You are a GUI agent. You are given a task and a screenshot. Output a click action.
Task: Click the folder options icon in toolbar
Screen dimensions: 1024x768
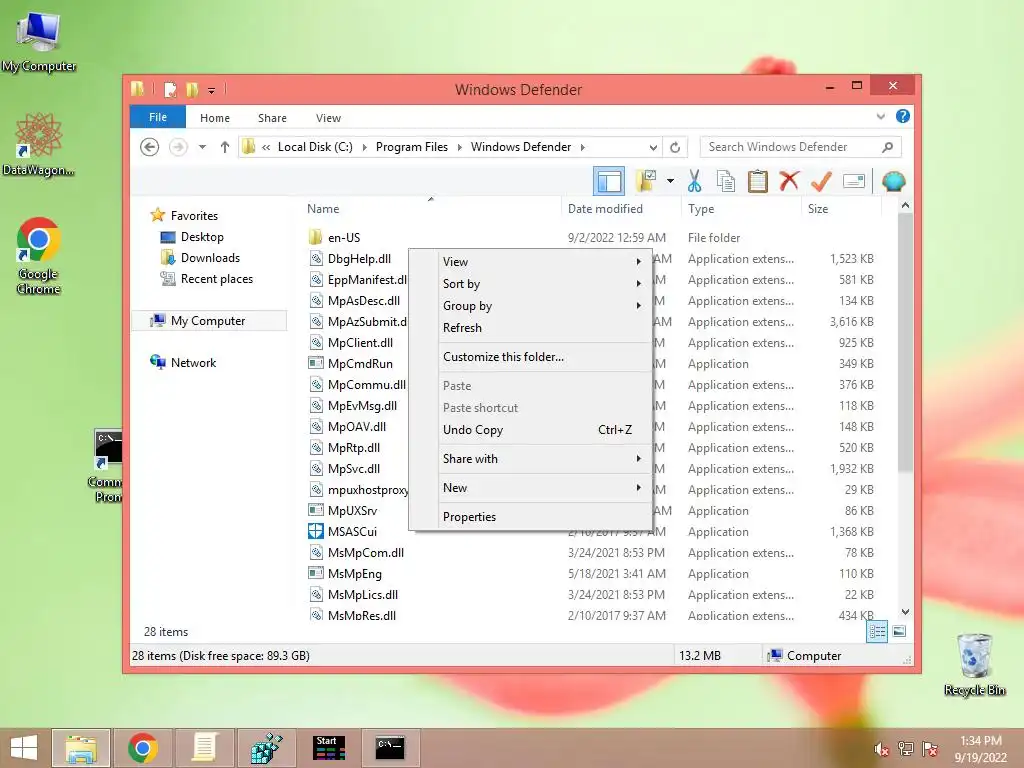coord(647,181)
